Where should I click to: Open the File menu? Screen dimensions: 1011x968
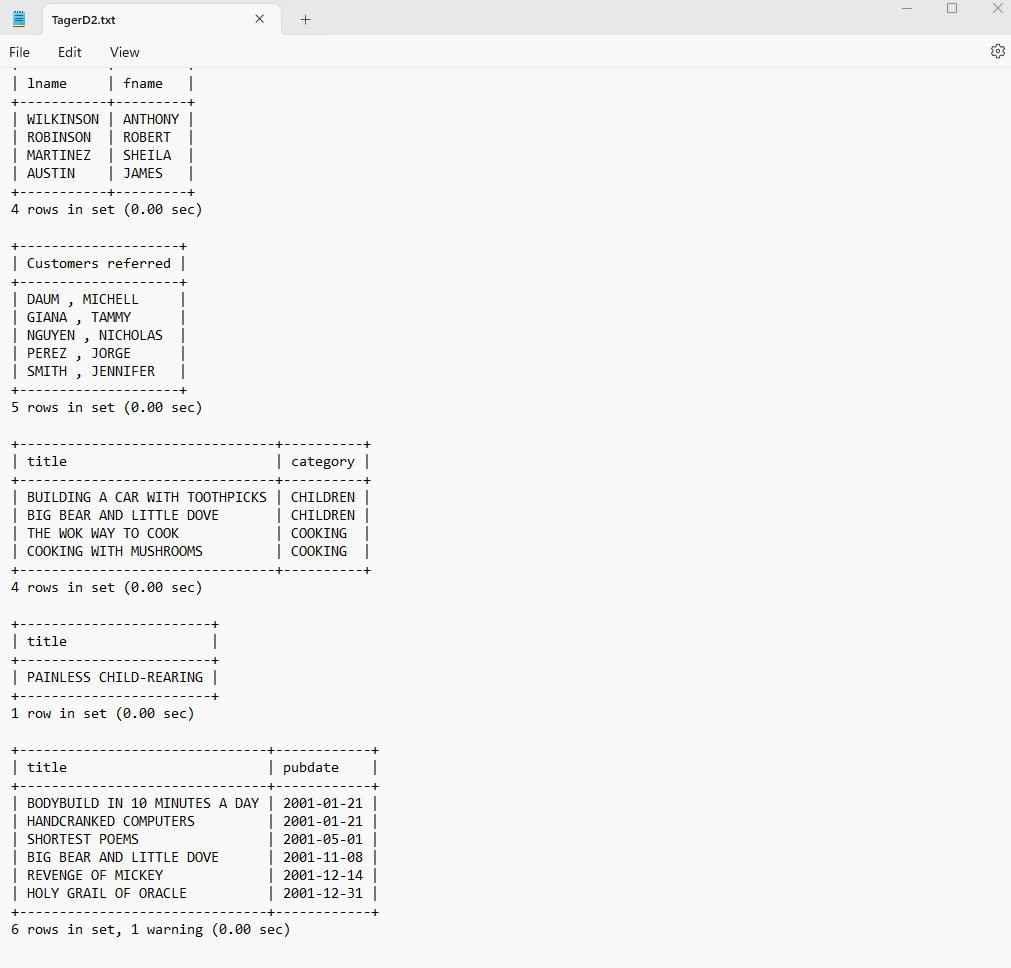click(20, 52)
